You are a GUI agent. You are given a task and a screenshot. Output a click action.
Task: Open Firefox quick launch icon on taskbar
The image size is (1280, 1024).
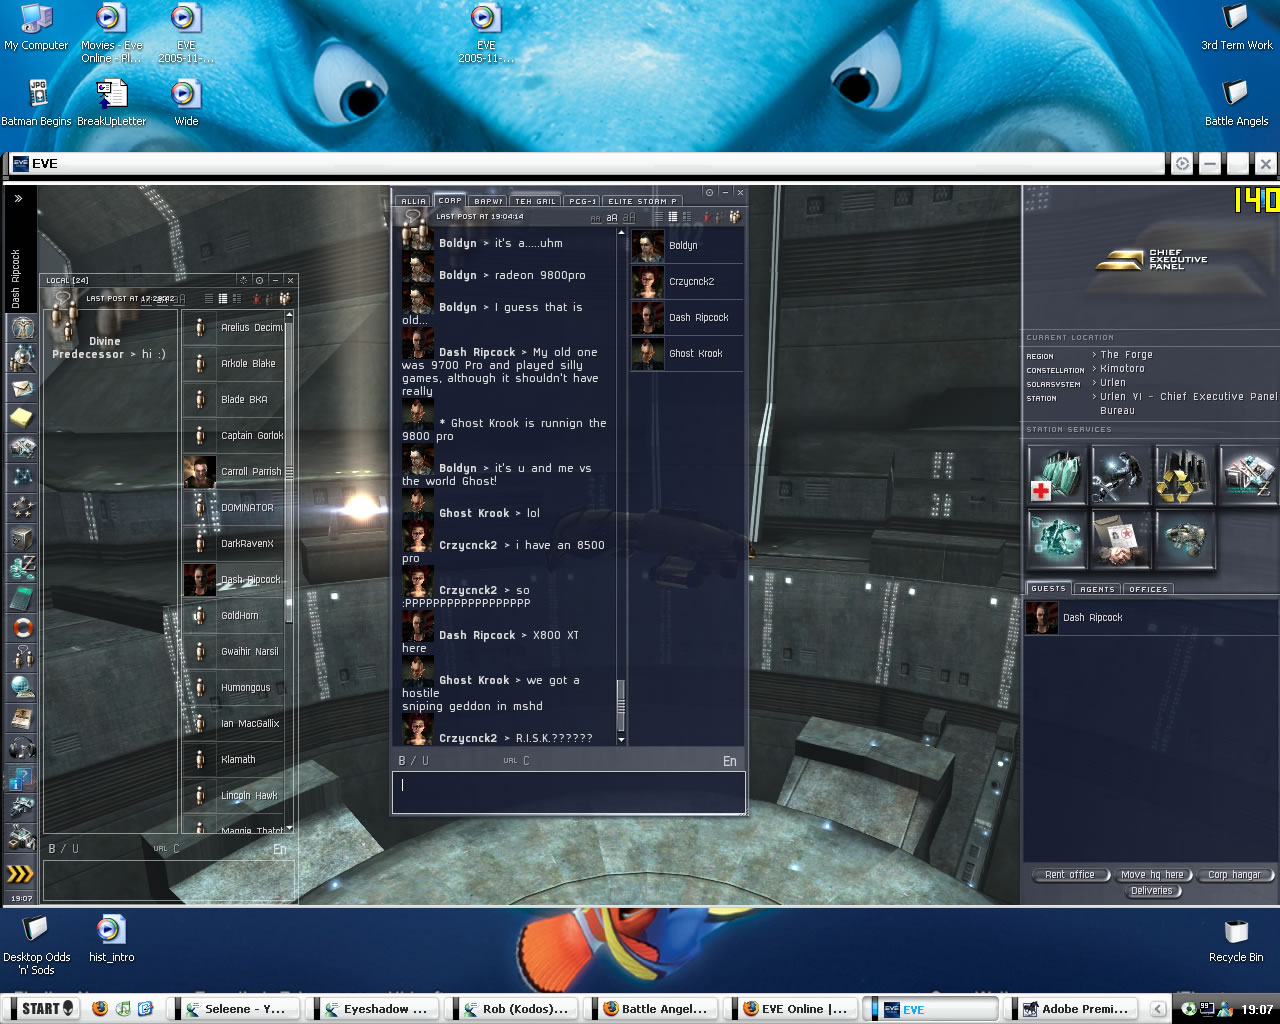[99, 1009]
